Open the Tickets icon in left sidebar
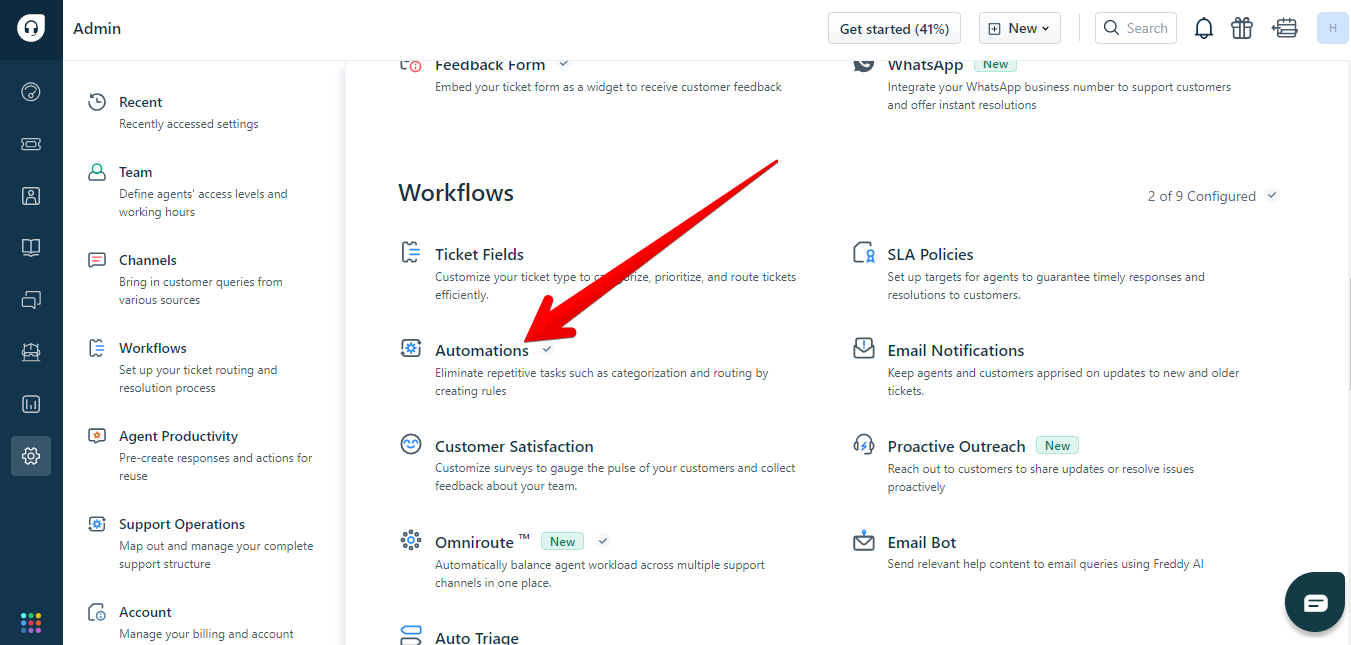Screen dimensions: 1351x645 (x=31, y=144)
